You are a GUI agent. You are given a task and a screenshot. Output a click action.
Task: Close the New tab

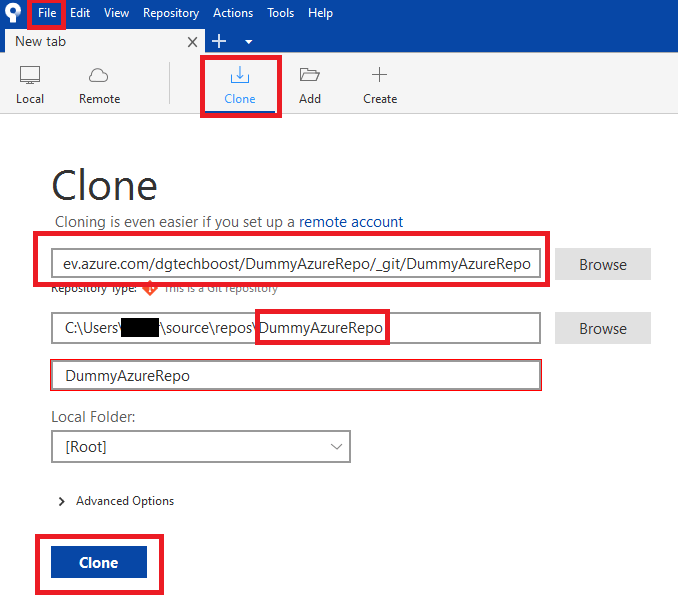(193, 42)
